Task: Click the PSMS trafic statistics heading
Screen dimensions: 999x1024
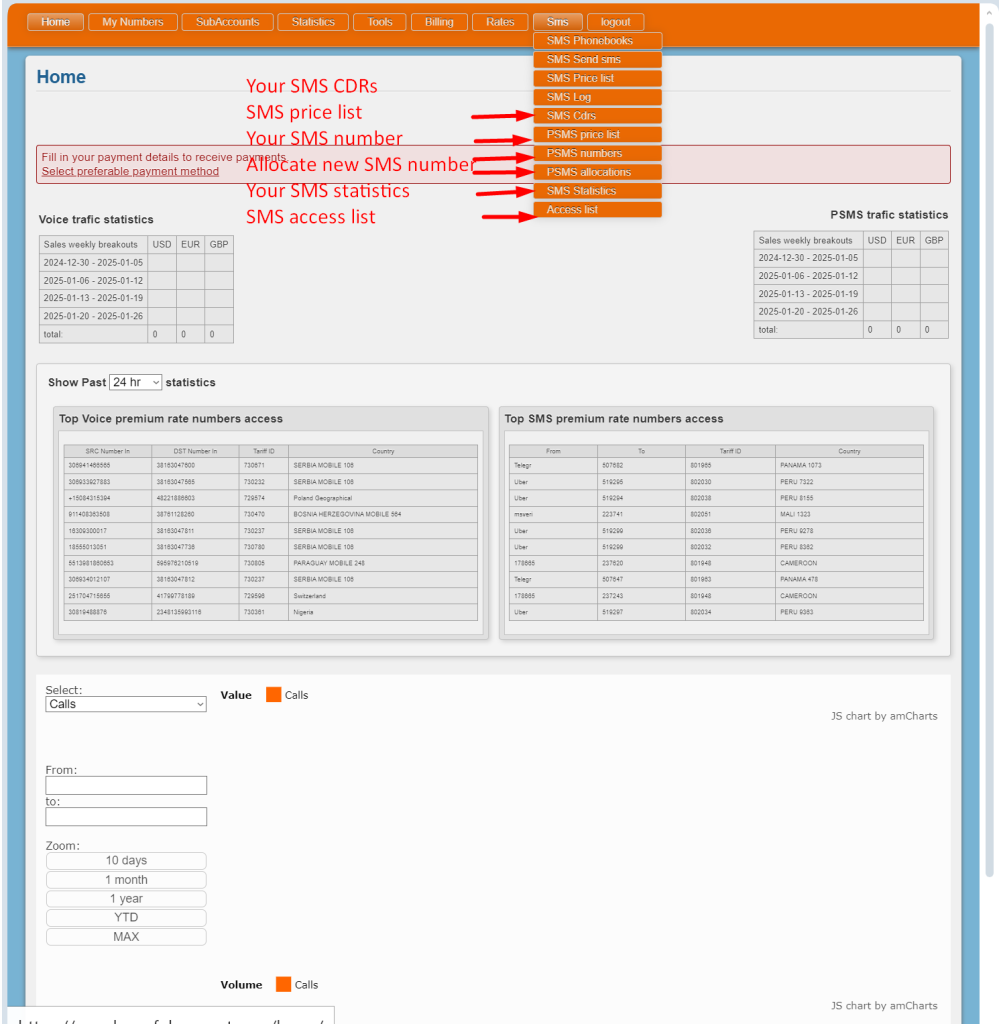Action: click(x=889, y=215)
